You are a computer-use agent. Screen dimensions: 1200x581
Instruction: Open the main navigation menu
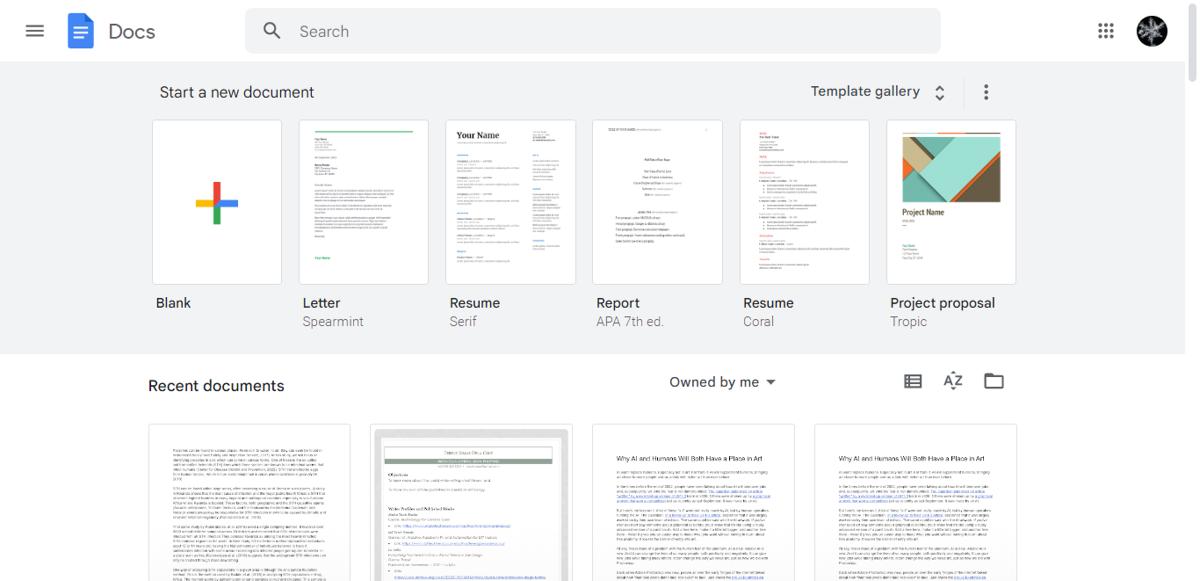pos(34,31)
